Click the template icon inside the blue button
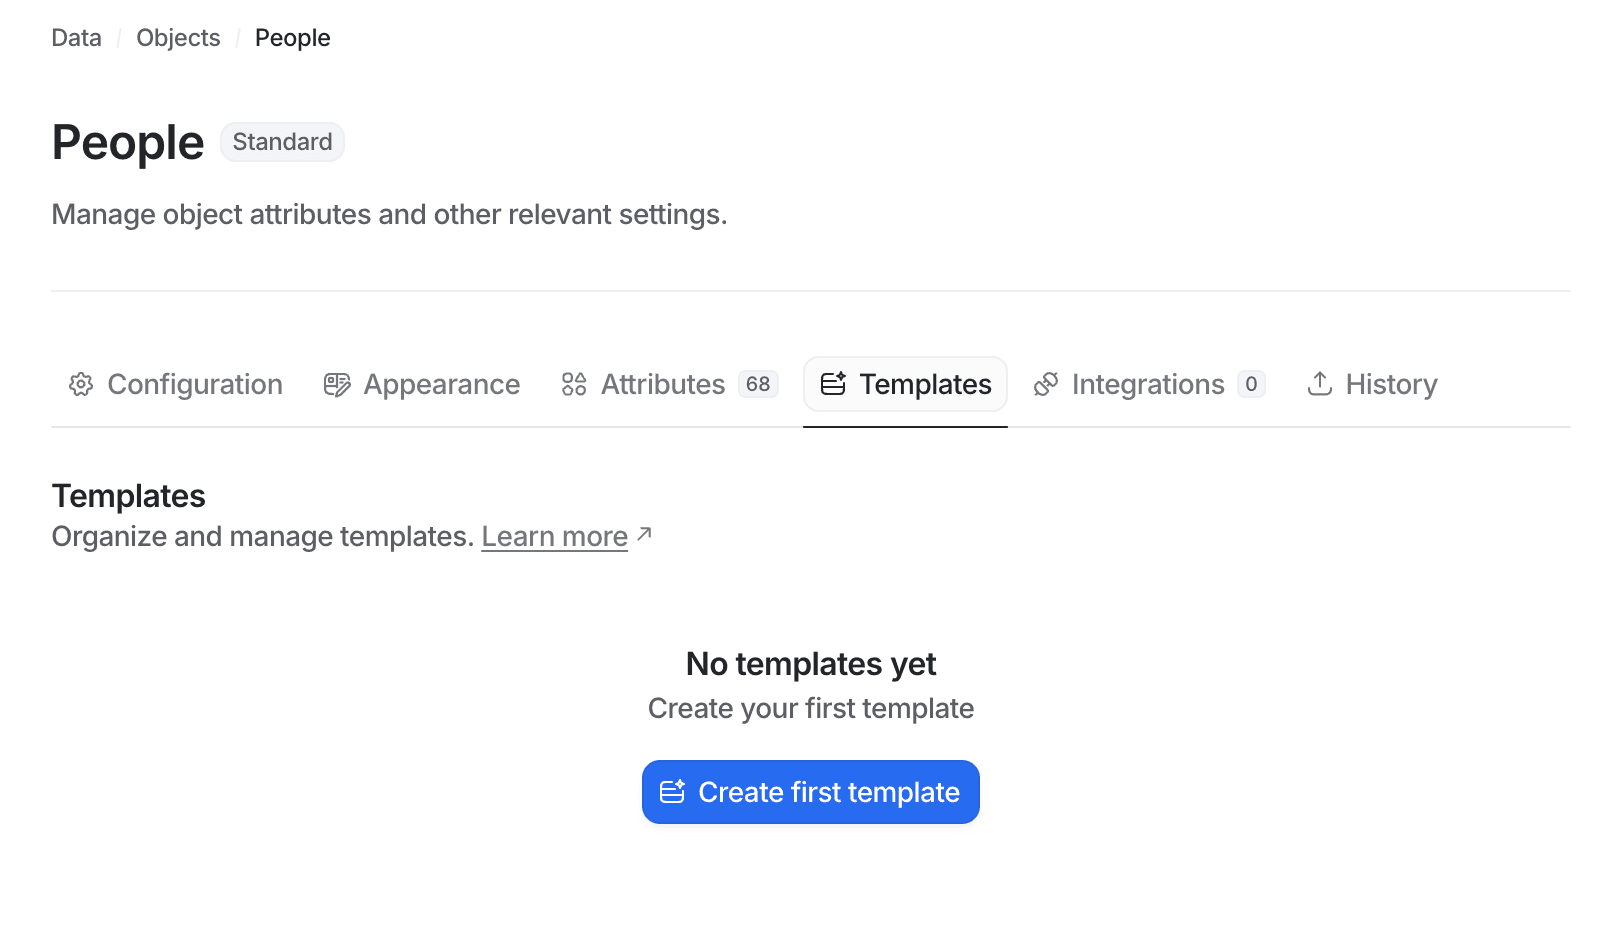Screen dimensions: 1606x952 [672, 791]
